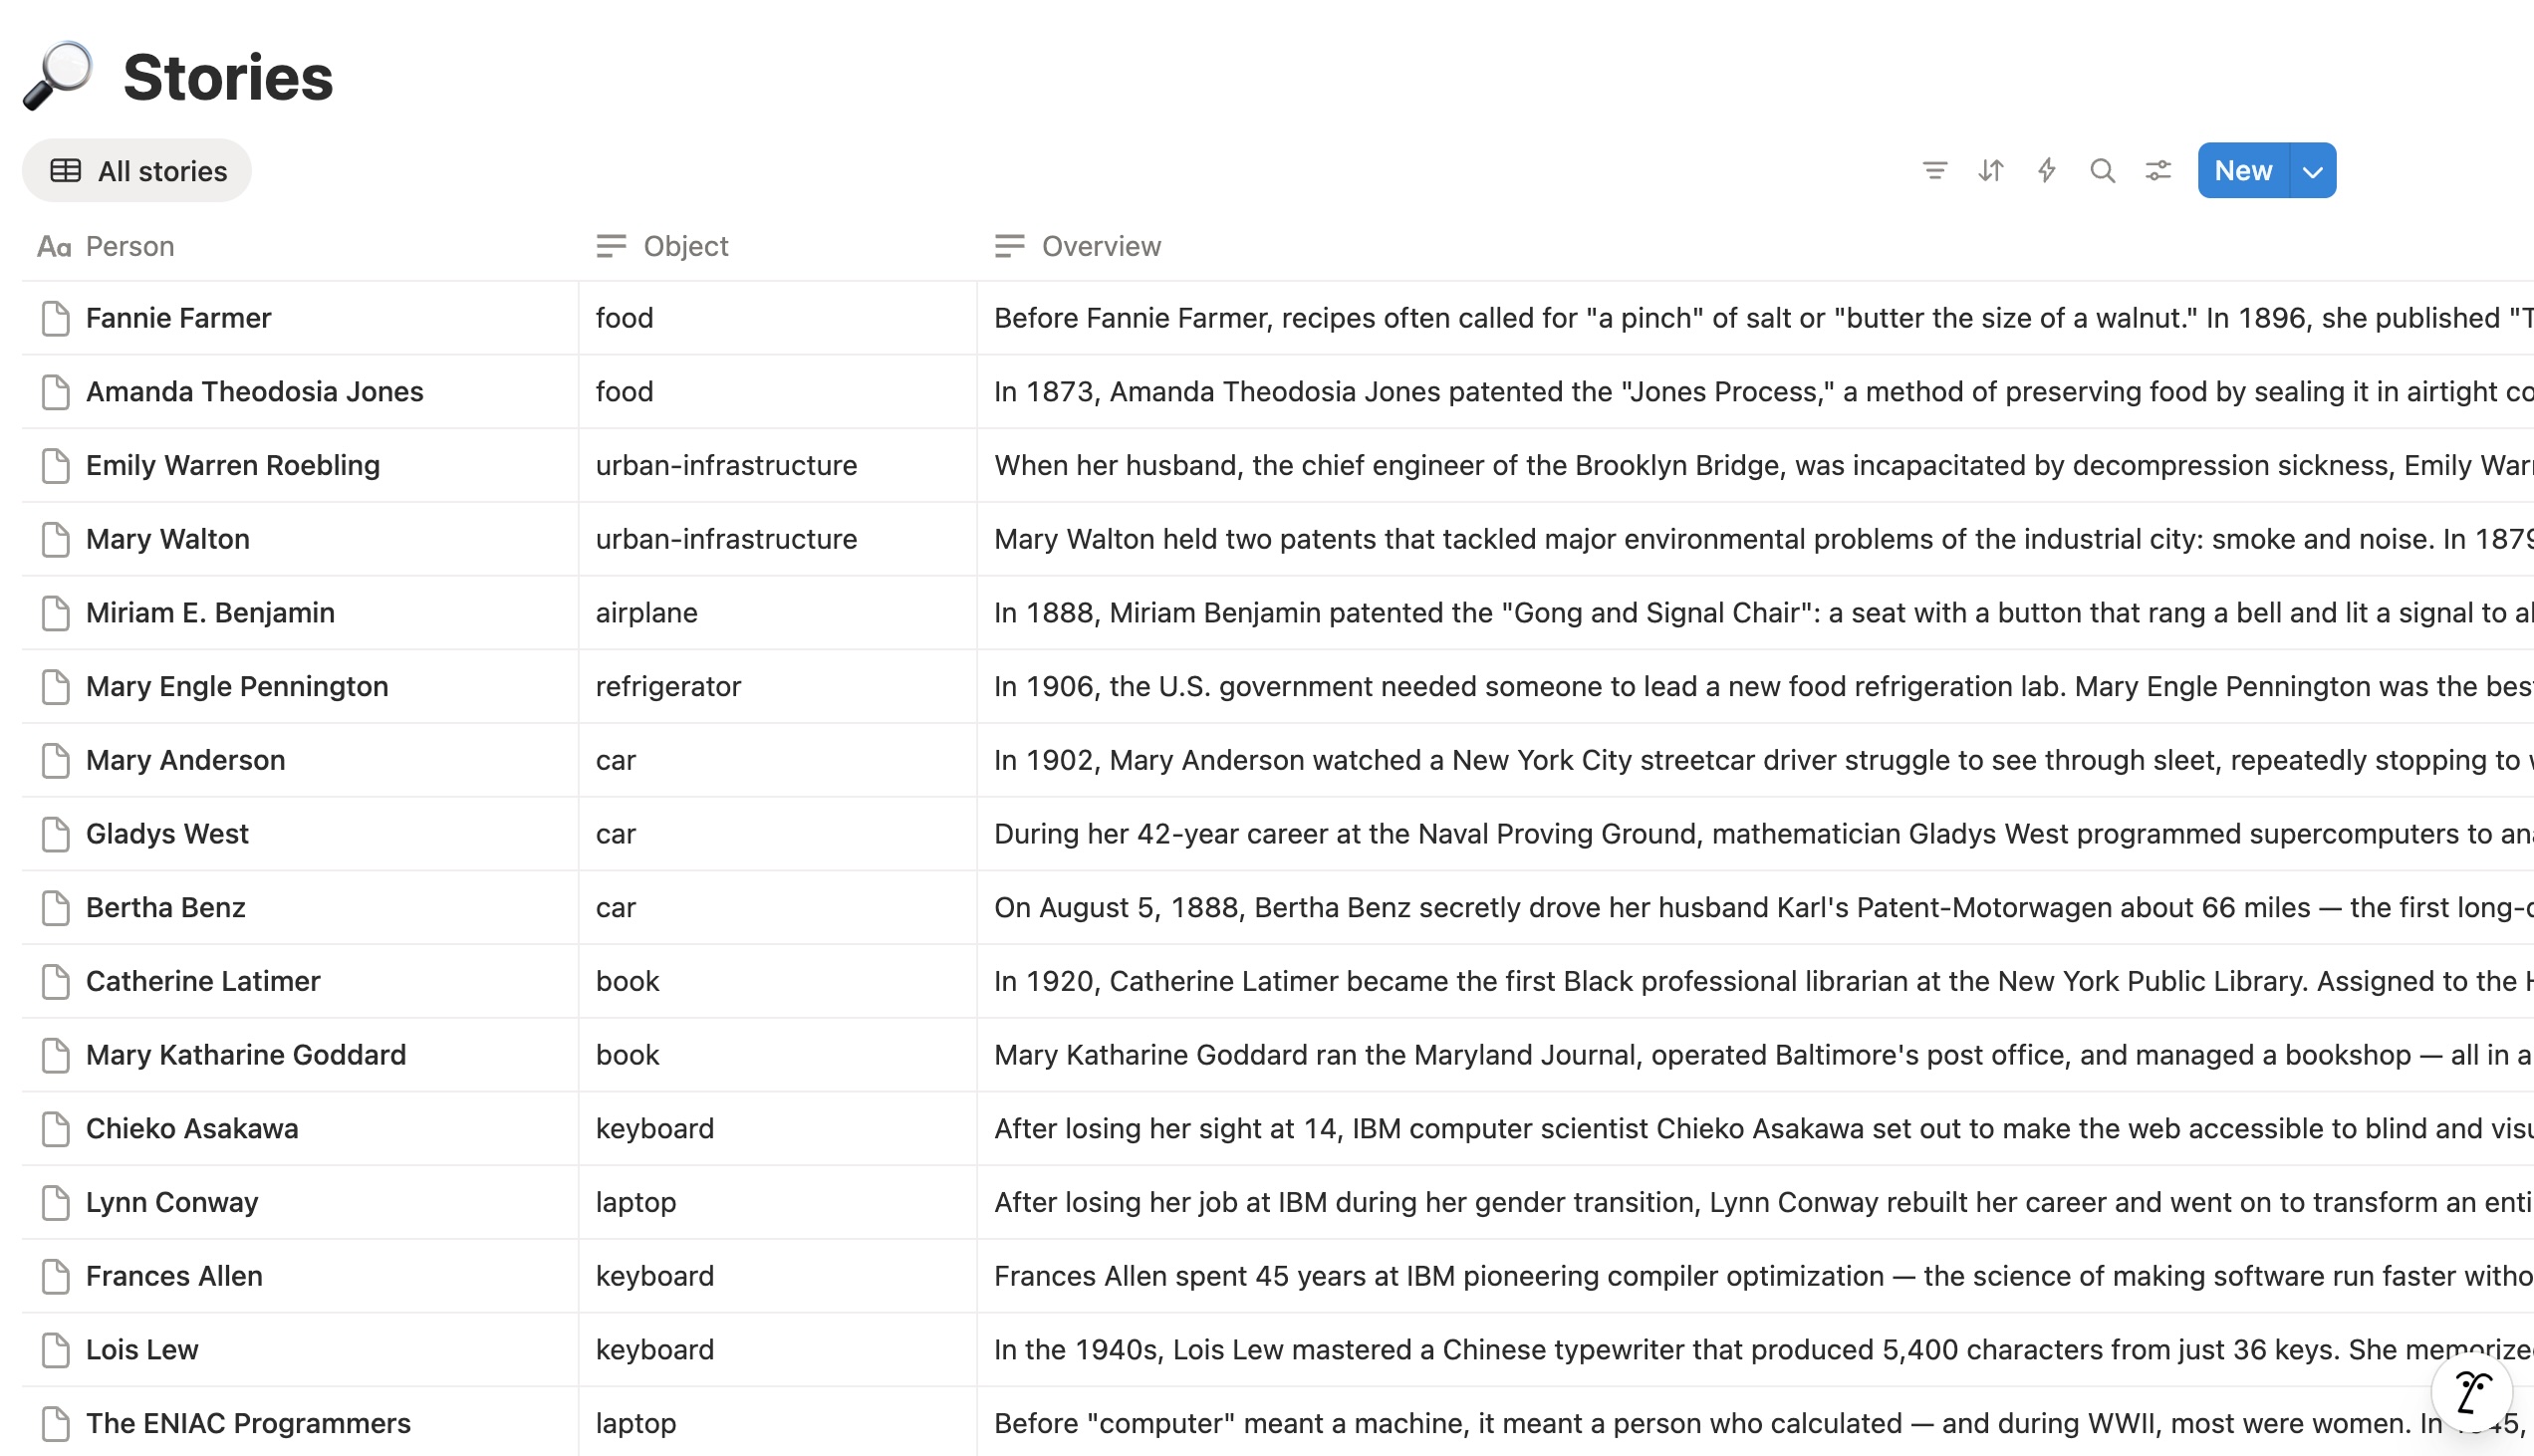Screen dimensions: 2534x1456
Task: Open the Notion AI assistant face button
Action: pyautogui.click(x=2471, y=1391)
